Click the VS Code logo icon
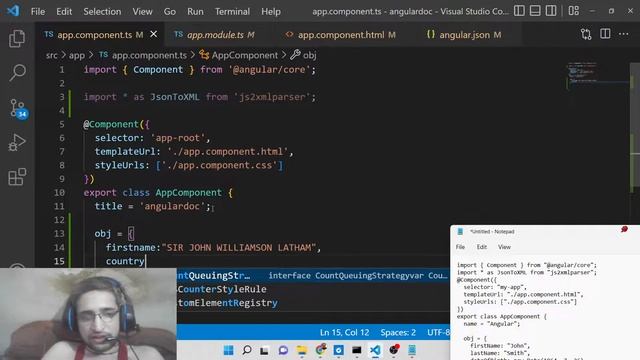640x360 pixels. coord(13,10)
